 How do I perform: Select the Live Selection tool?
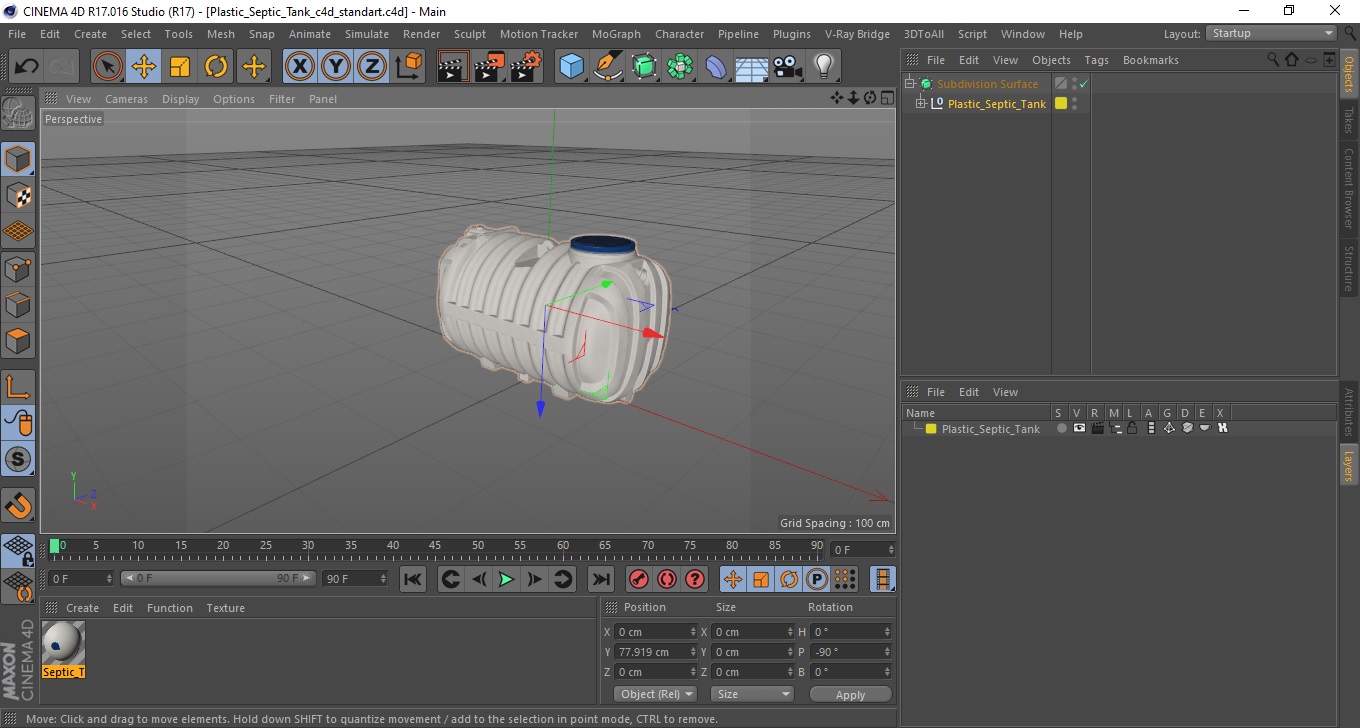[108, 67]
